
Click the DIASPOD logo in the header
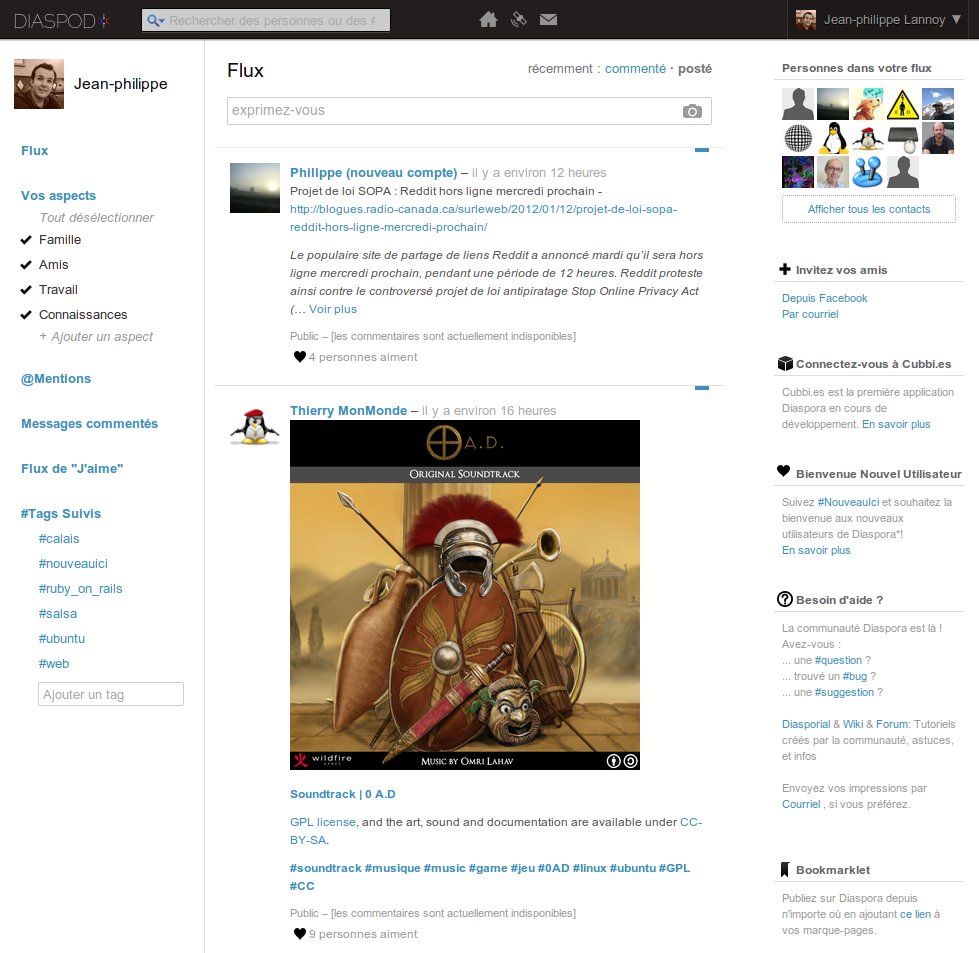62,21
